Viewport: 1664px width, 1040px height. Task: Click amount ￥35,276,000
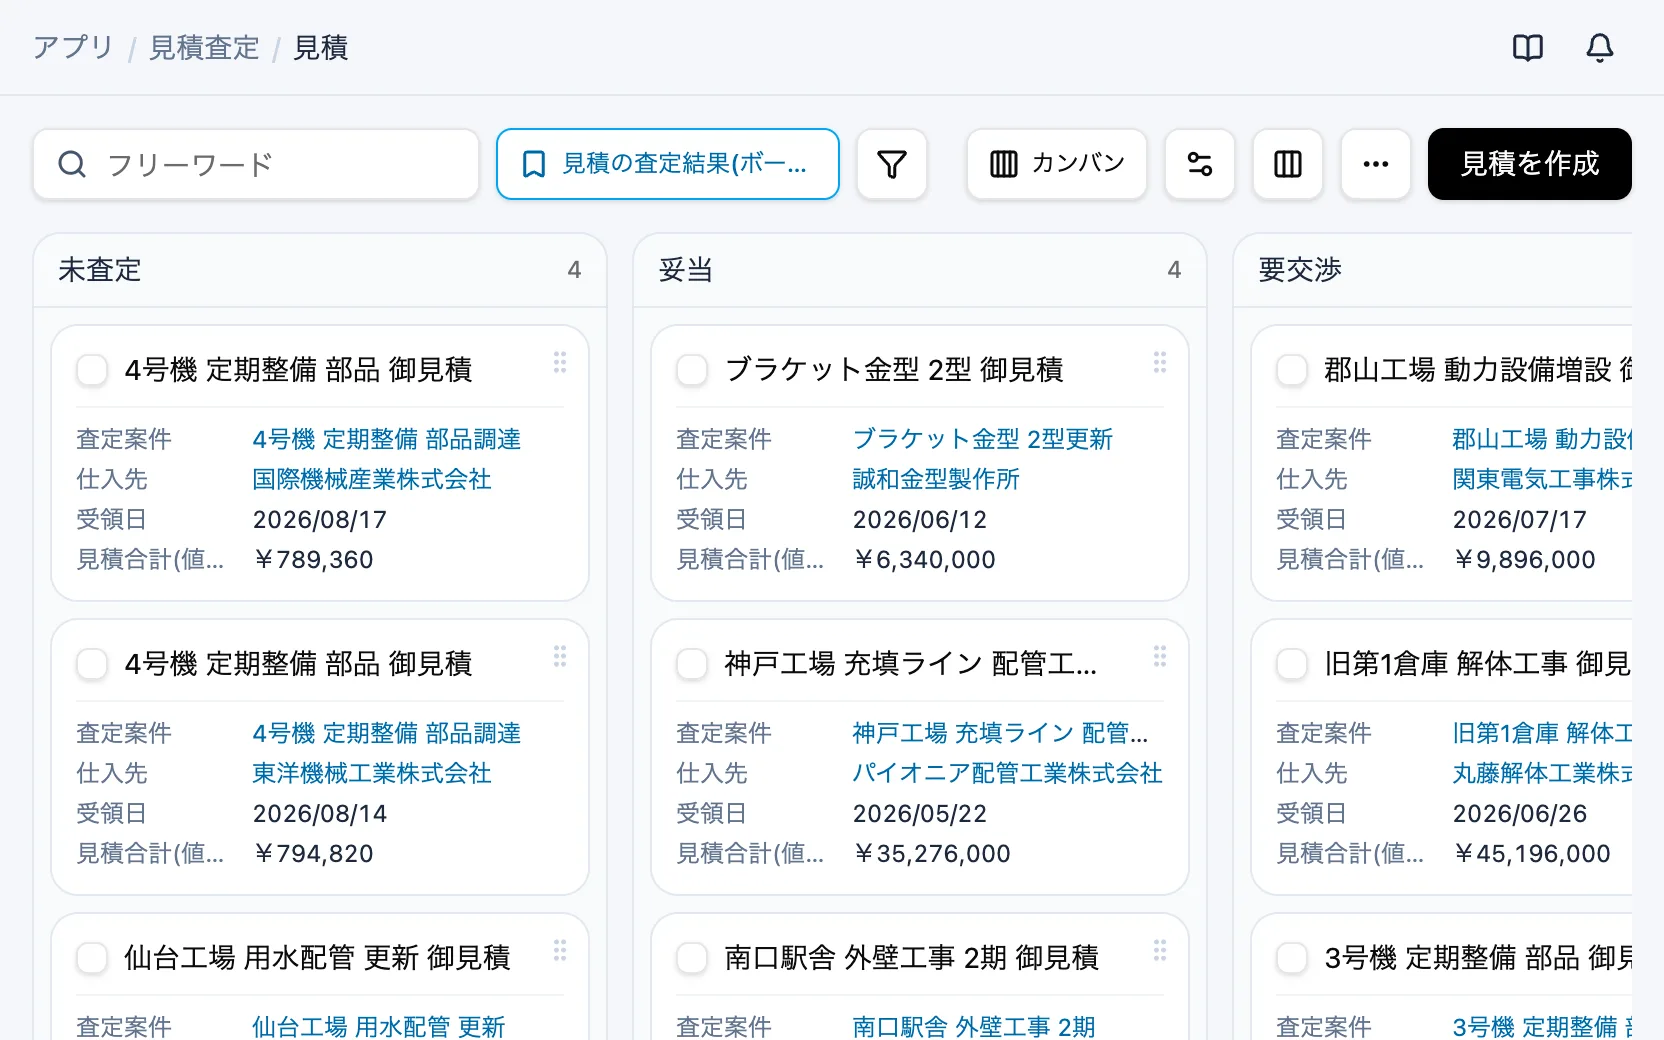point(932,853)
